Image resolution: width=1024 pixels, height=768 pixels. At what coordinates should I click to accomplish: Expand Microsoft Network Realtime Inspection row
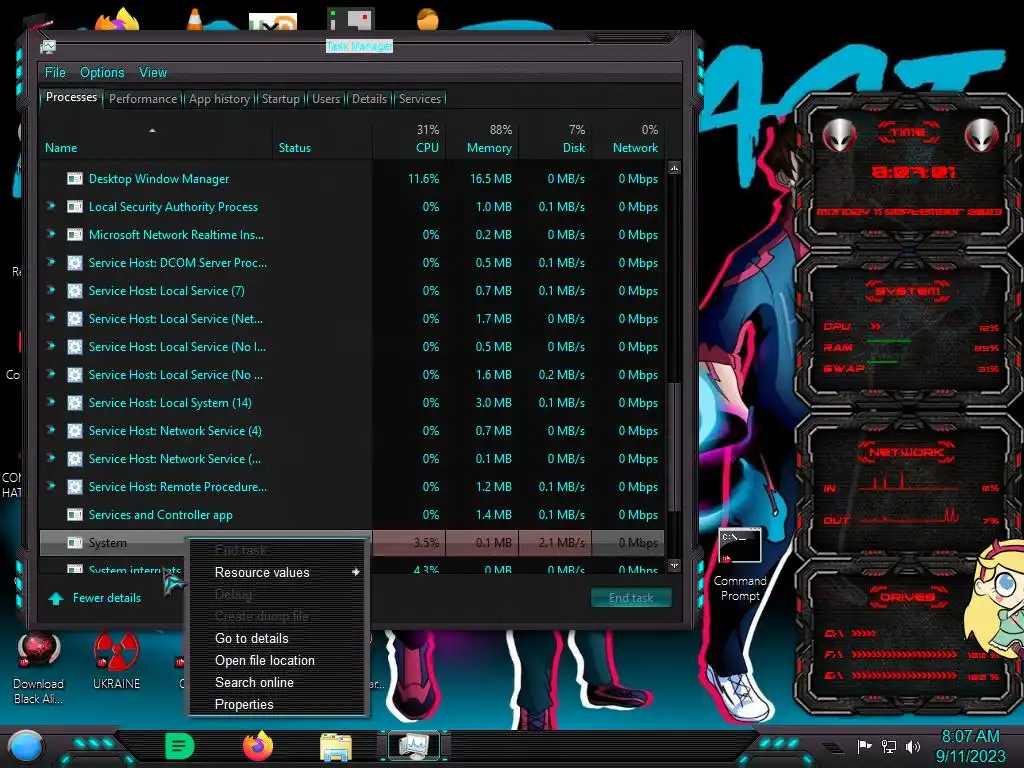pyautogui.click(x=51, y=234)
